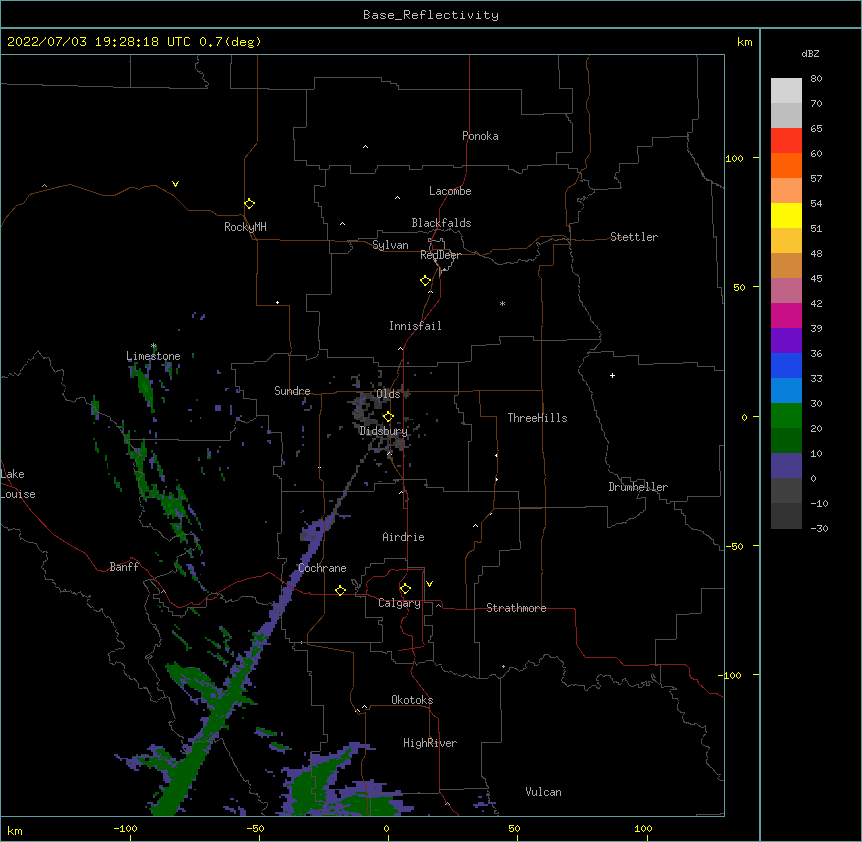Select the magenta swatch between 42 and 39 dBZ
This screenshot has height=842, width=862.
[786, 315]
